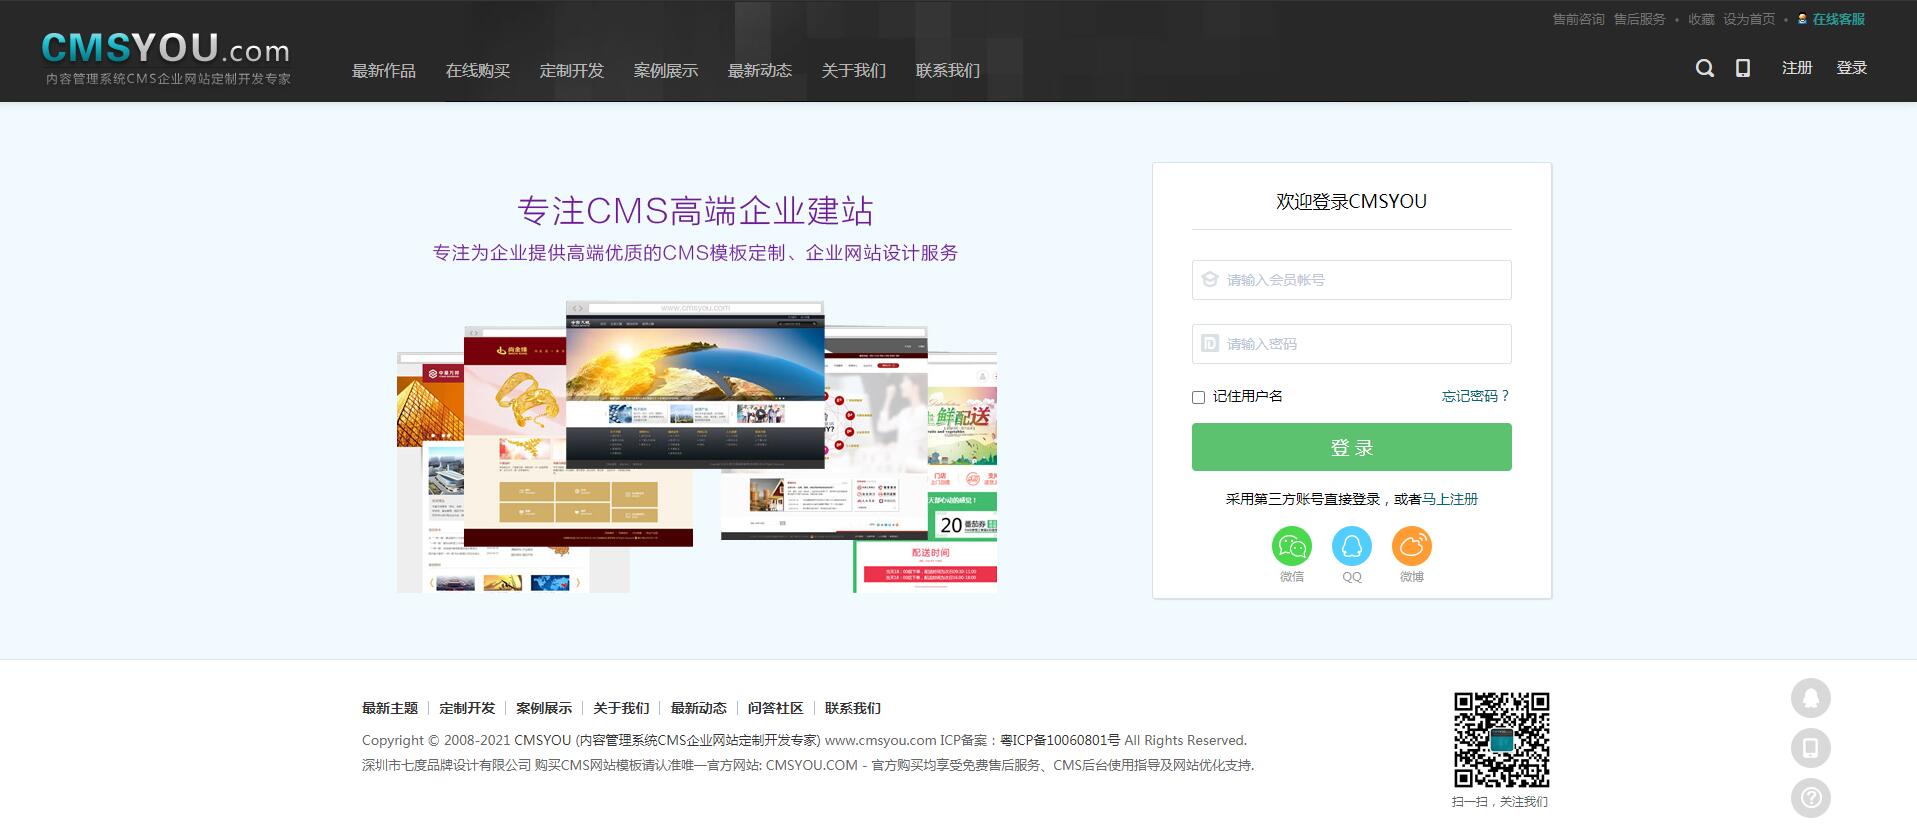This screenshot has height=833, width=1917.
Task: Open 在线购买 menu item
Action: pos(478,70)
